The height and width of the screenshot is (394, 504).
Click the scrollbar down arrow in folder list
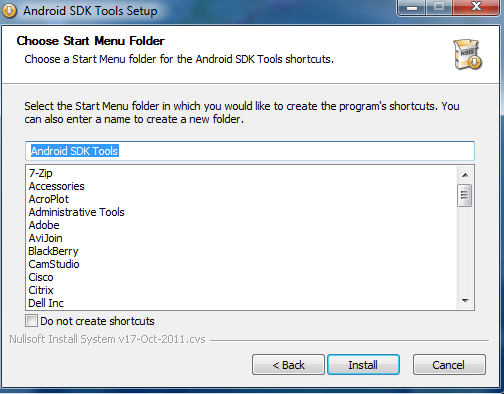pyautogui.click(x=465, y=301)
